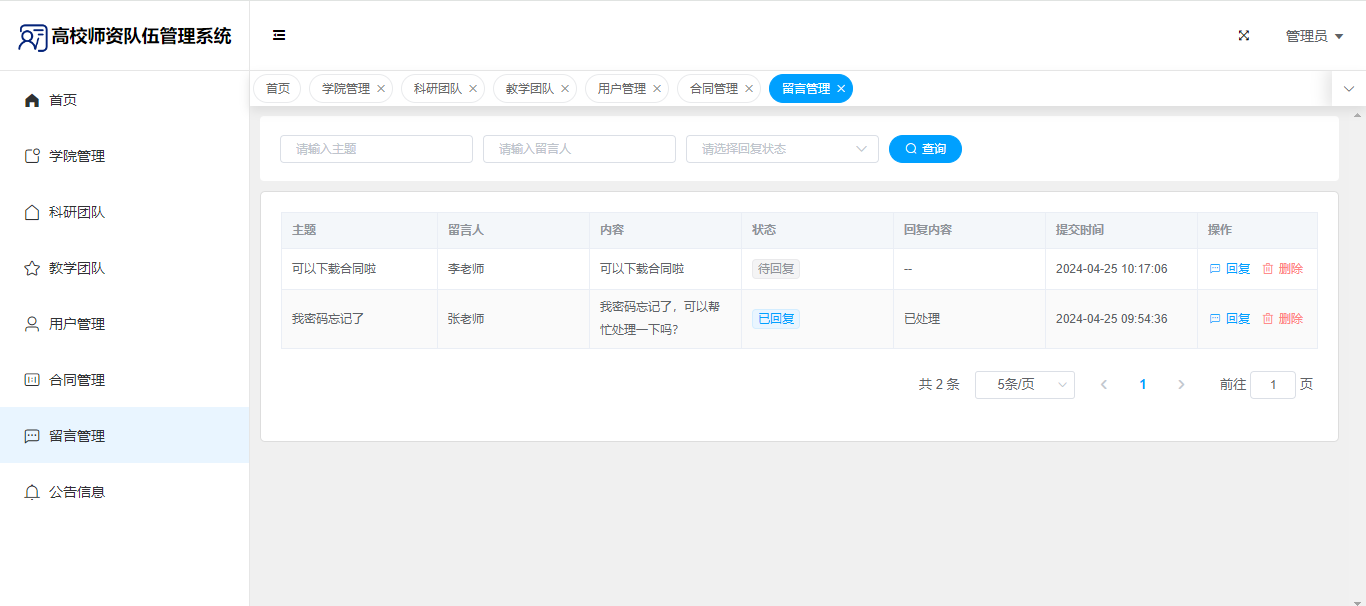Image resolution: width=1366 pixels, height=606 pixels.
Task: Go to the previous page arrow
Action: coord(1104,385)
